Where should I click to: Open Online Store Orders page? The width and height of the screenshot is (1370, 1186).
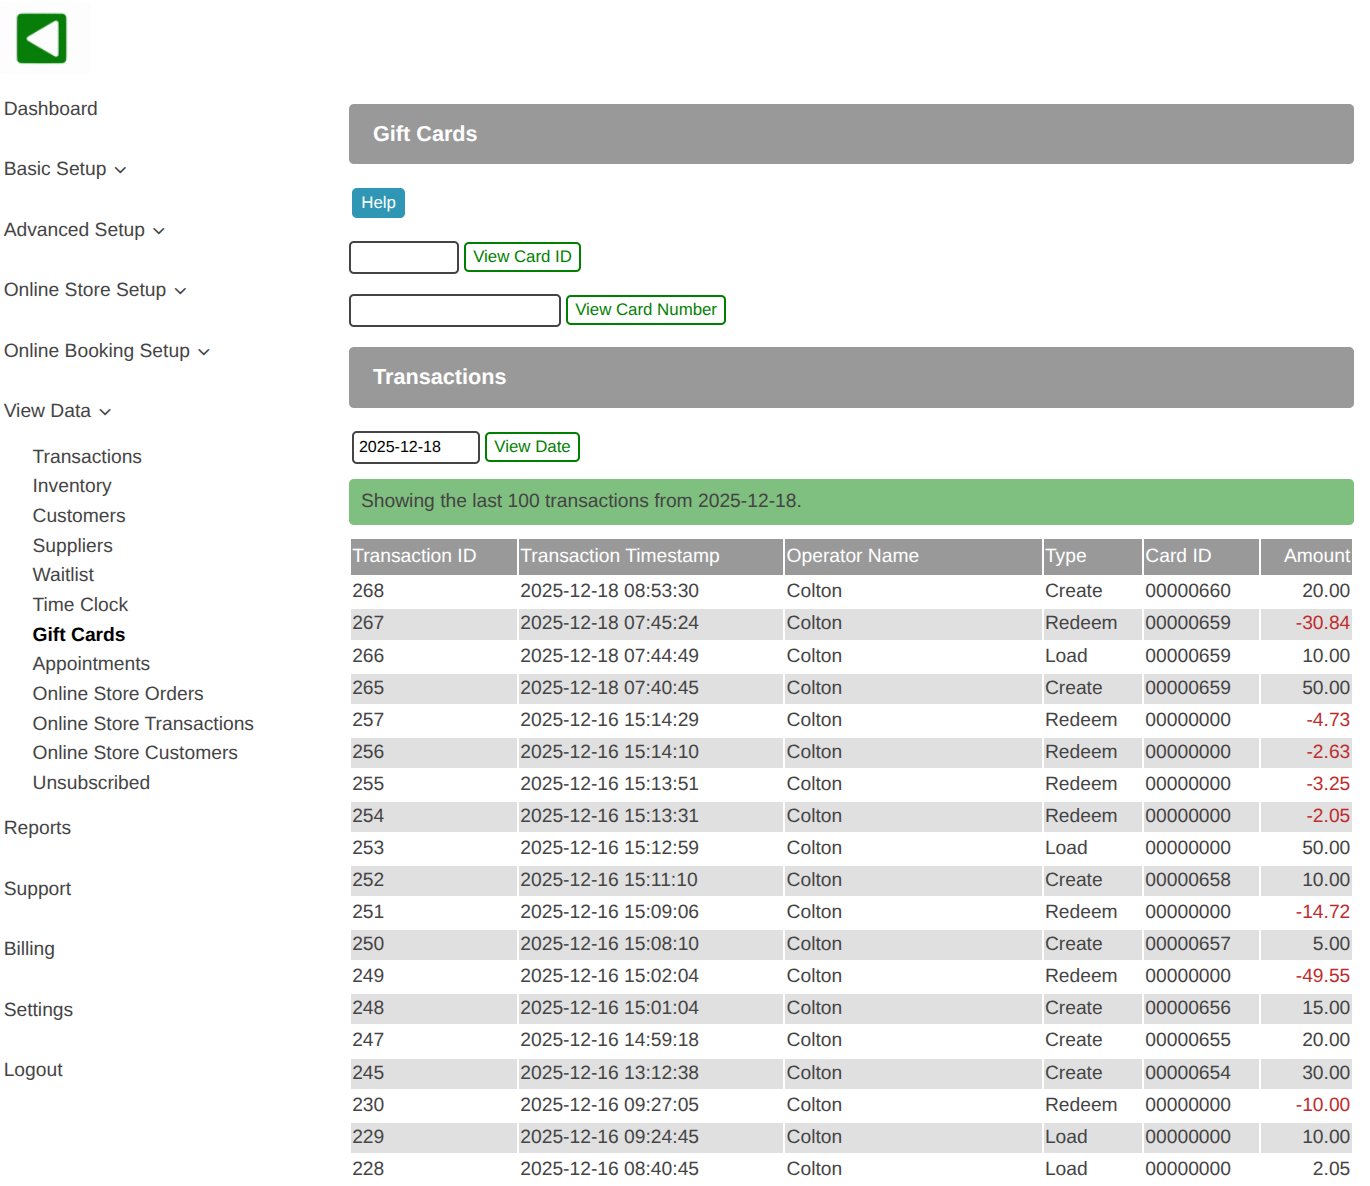click(118, 694)
